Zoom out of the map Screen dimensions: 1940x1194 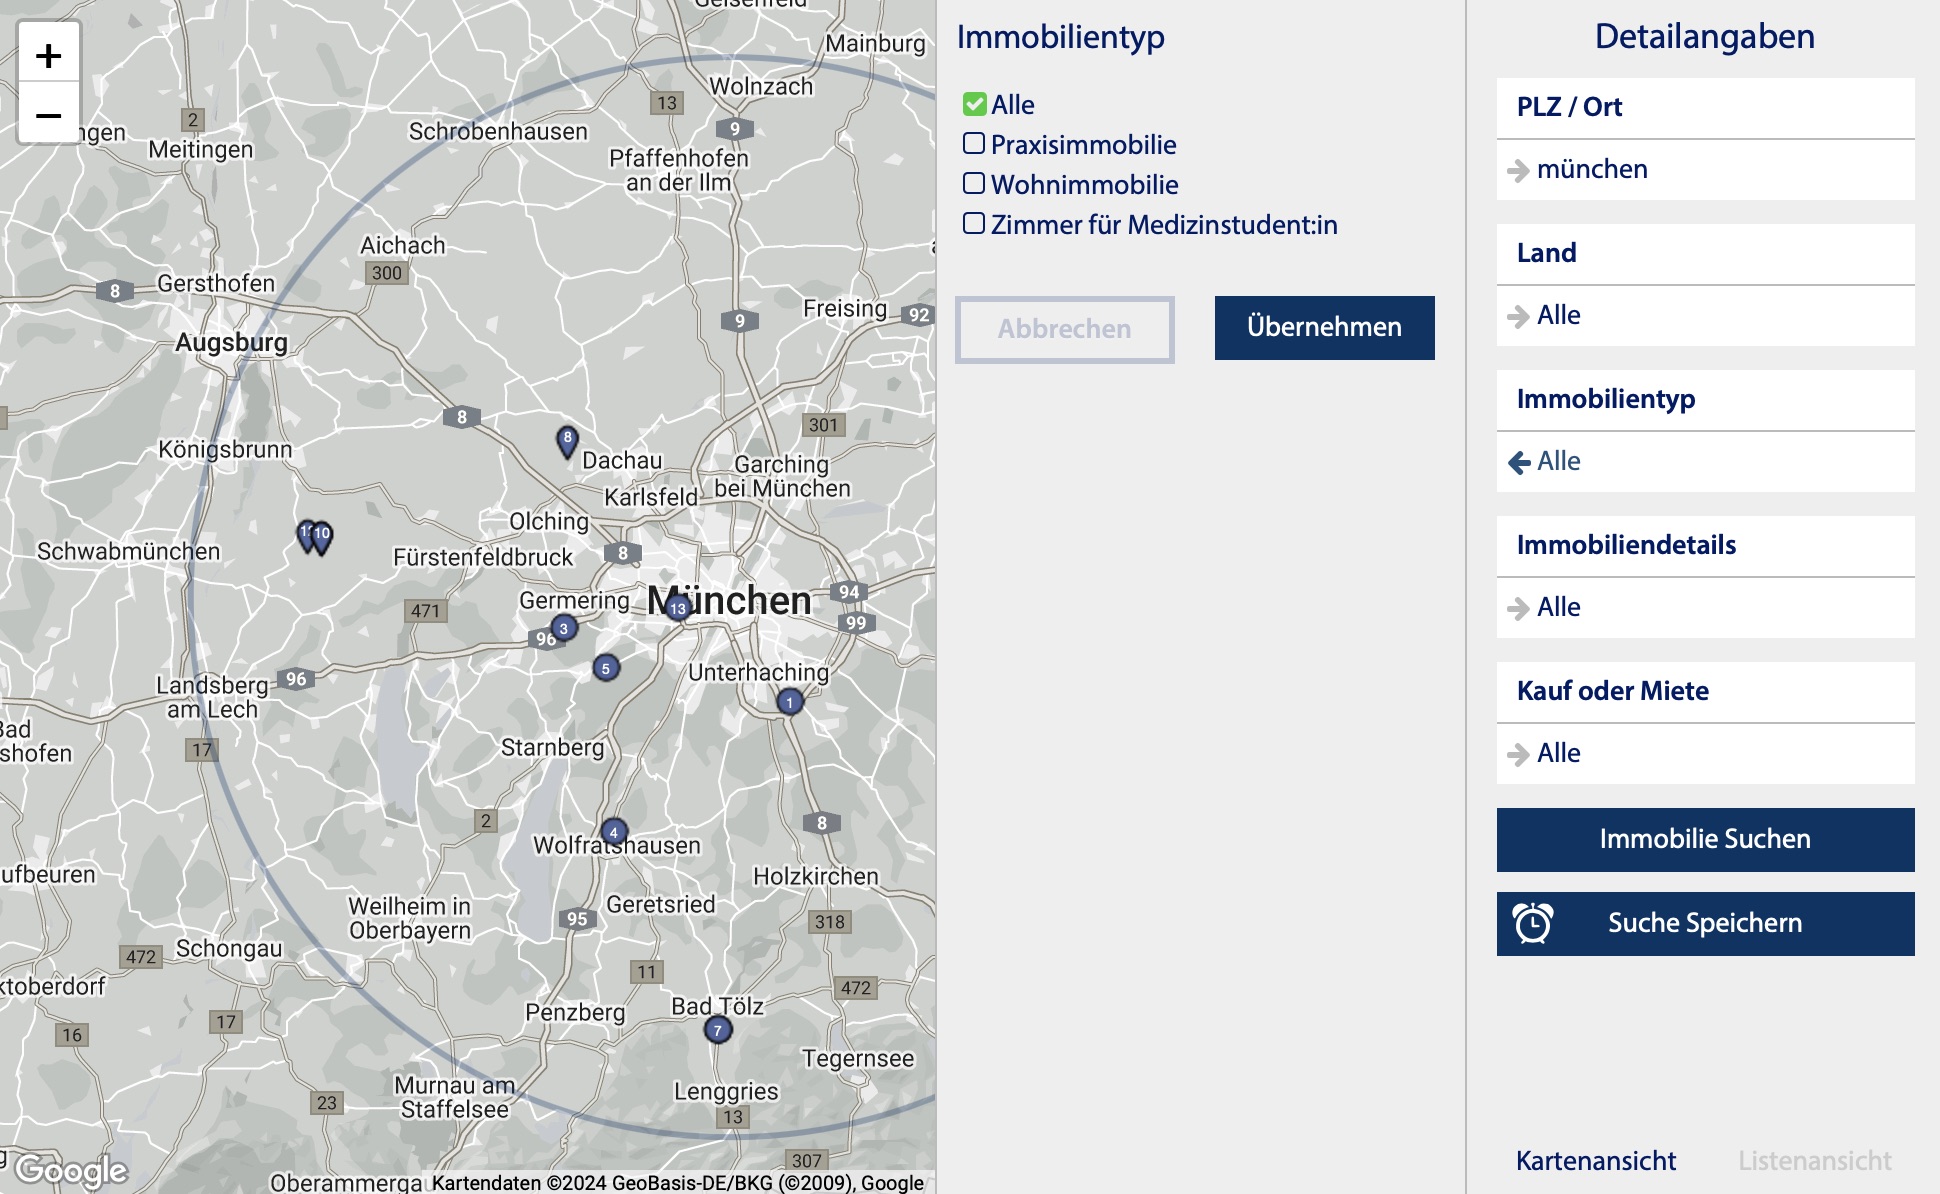(48, 116)
